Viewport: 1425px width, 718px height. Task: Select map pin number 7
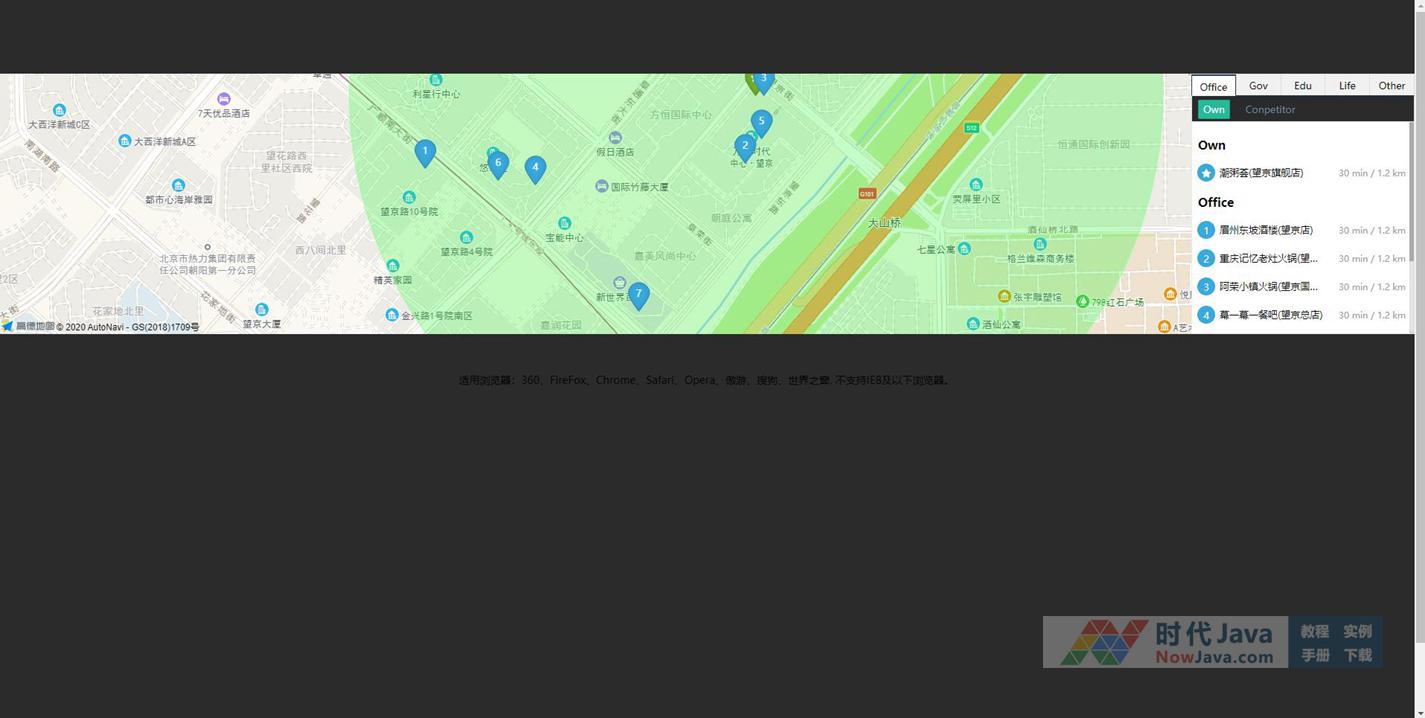pos(638,294)
